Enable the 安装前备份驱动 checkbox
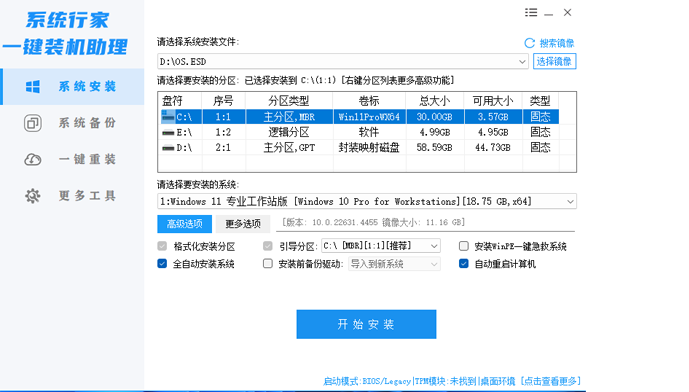The width and height of the screenshot is (689, 392). tap(268, 264)
